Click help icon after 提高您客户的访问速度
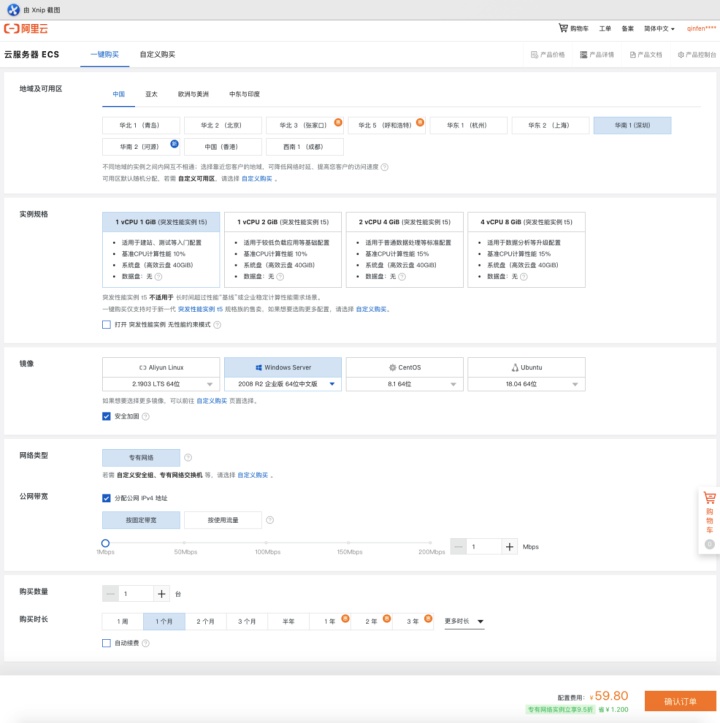The image size is (720, 723). (x=385, y=167)
